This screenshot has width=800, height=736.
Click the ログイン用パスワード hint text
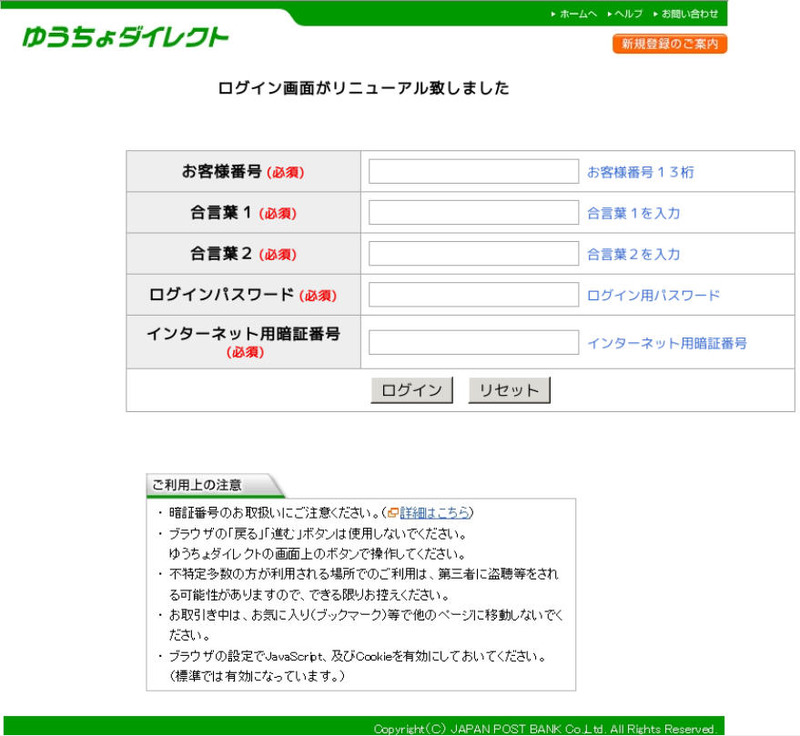click(x=653, y=295)
